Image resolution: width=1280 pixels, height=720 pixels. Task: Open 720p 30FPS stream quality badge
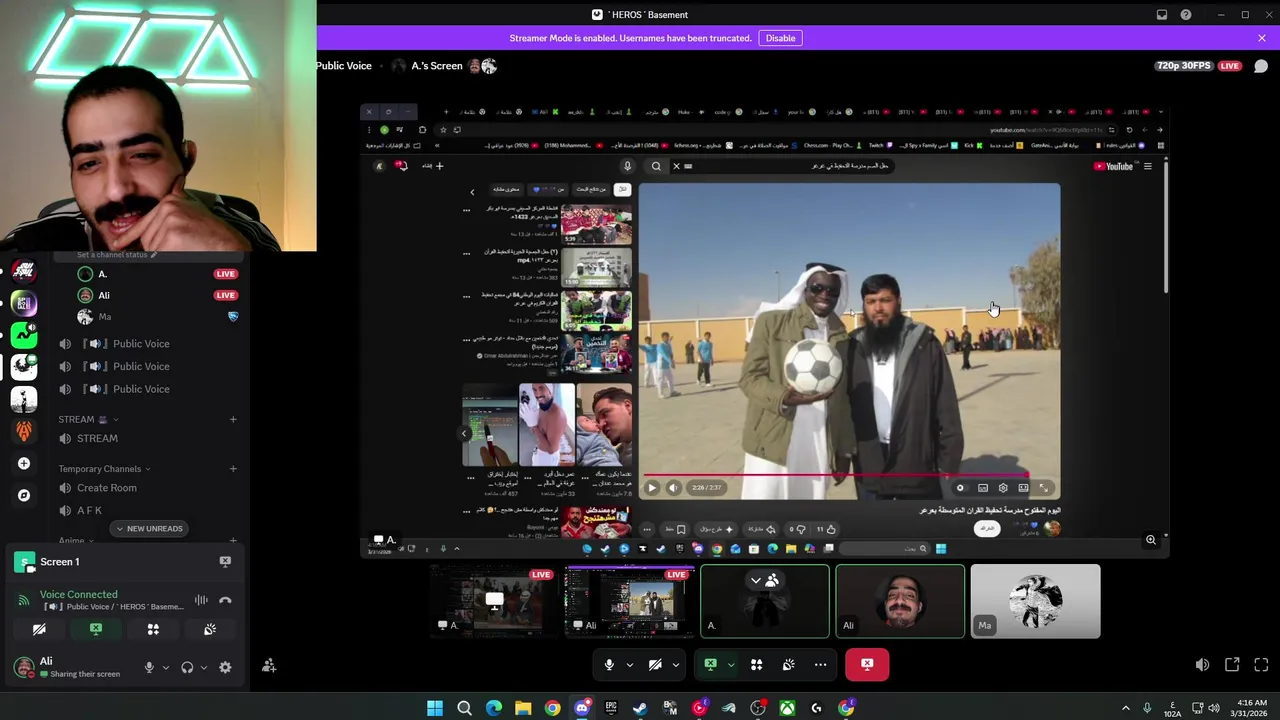click(1183, 66)
